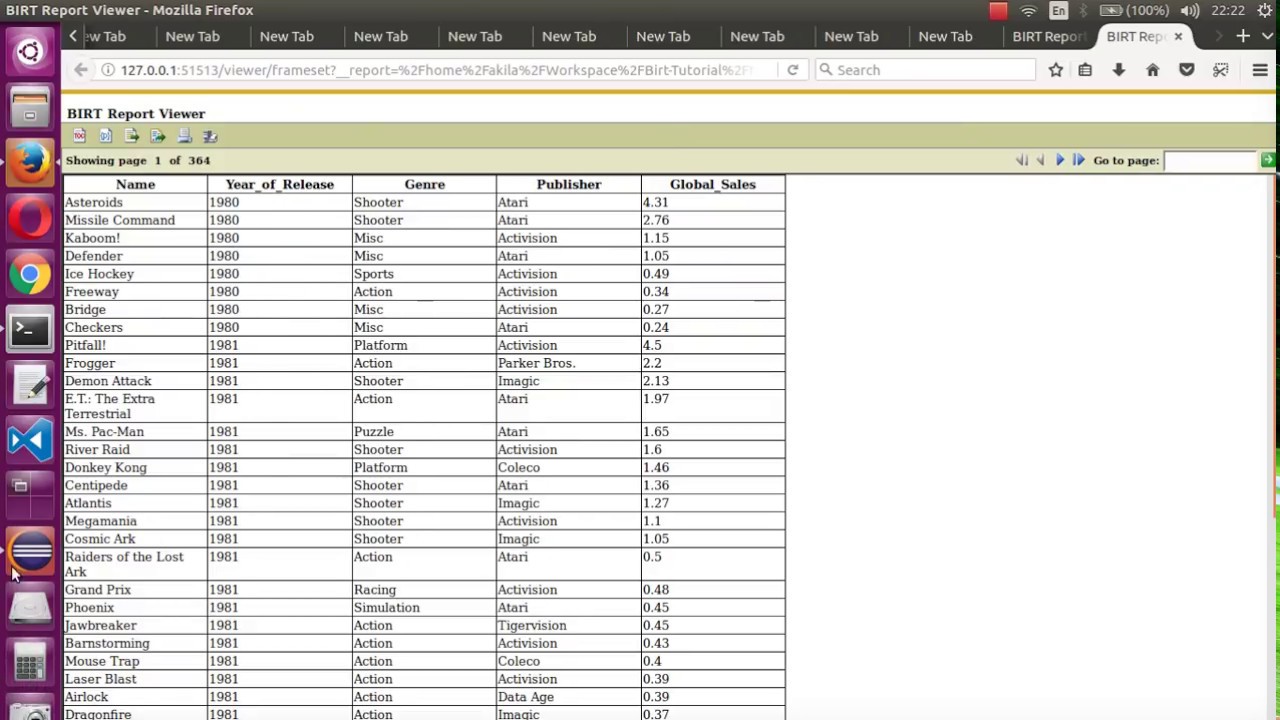Open the workspace switcher in the dock
This screenshot has width=1280, height=720.
[x=30, y=496]
